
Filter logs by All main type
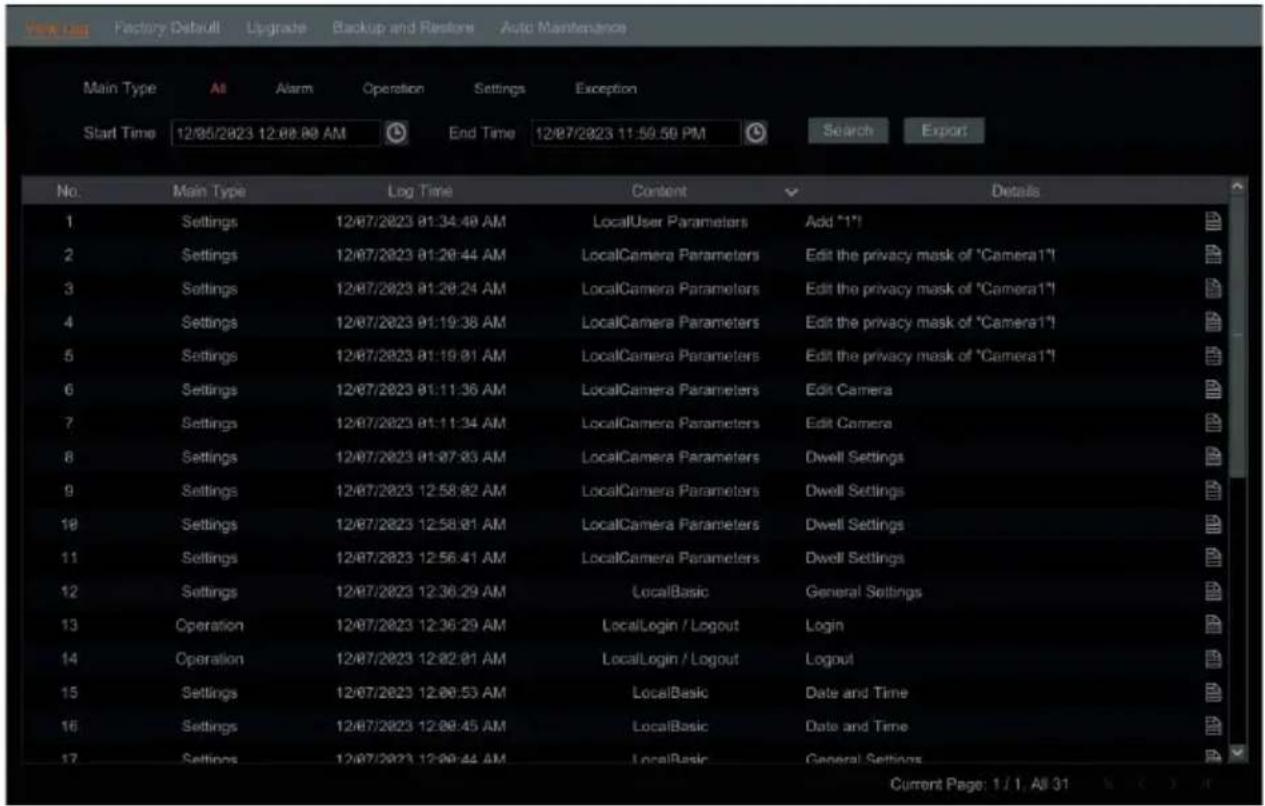[x=218, y=89]
